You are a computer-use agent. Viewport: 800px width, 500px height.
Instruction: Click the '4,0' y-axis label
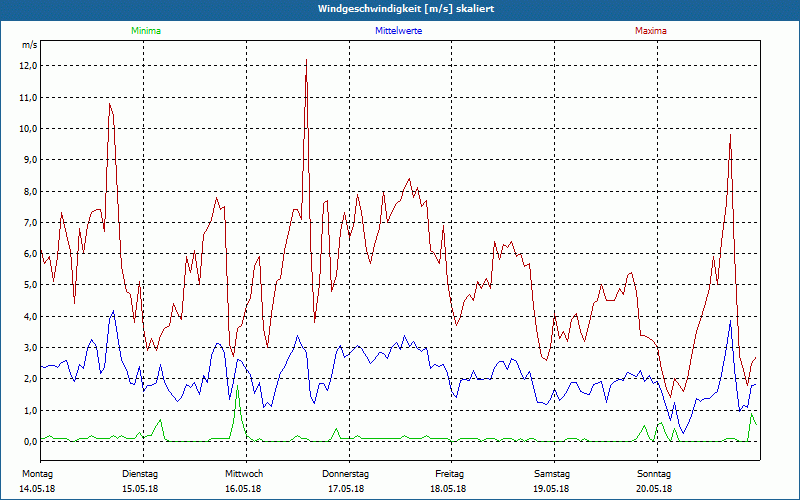click(30, 316)
